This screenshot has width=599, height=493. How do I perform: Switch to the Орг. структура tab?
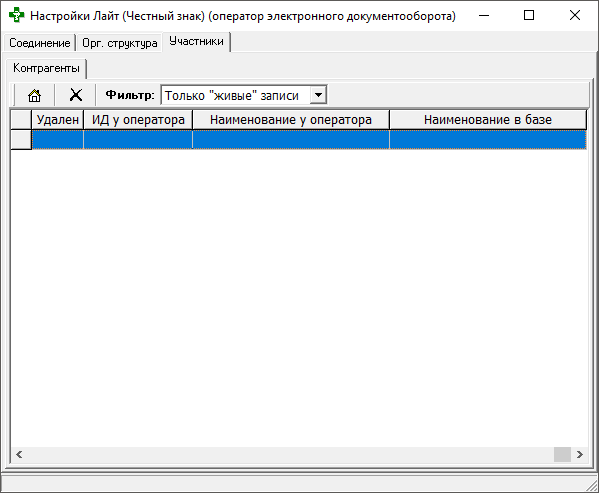pos(120,43)
